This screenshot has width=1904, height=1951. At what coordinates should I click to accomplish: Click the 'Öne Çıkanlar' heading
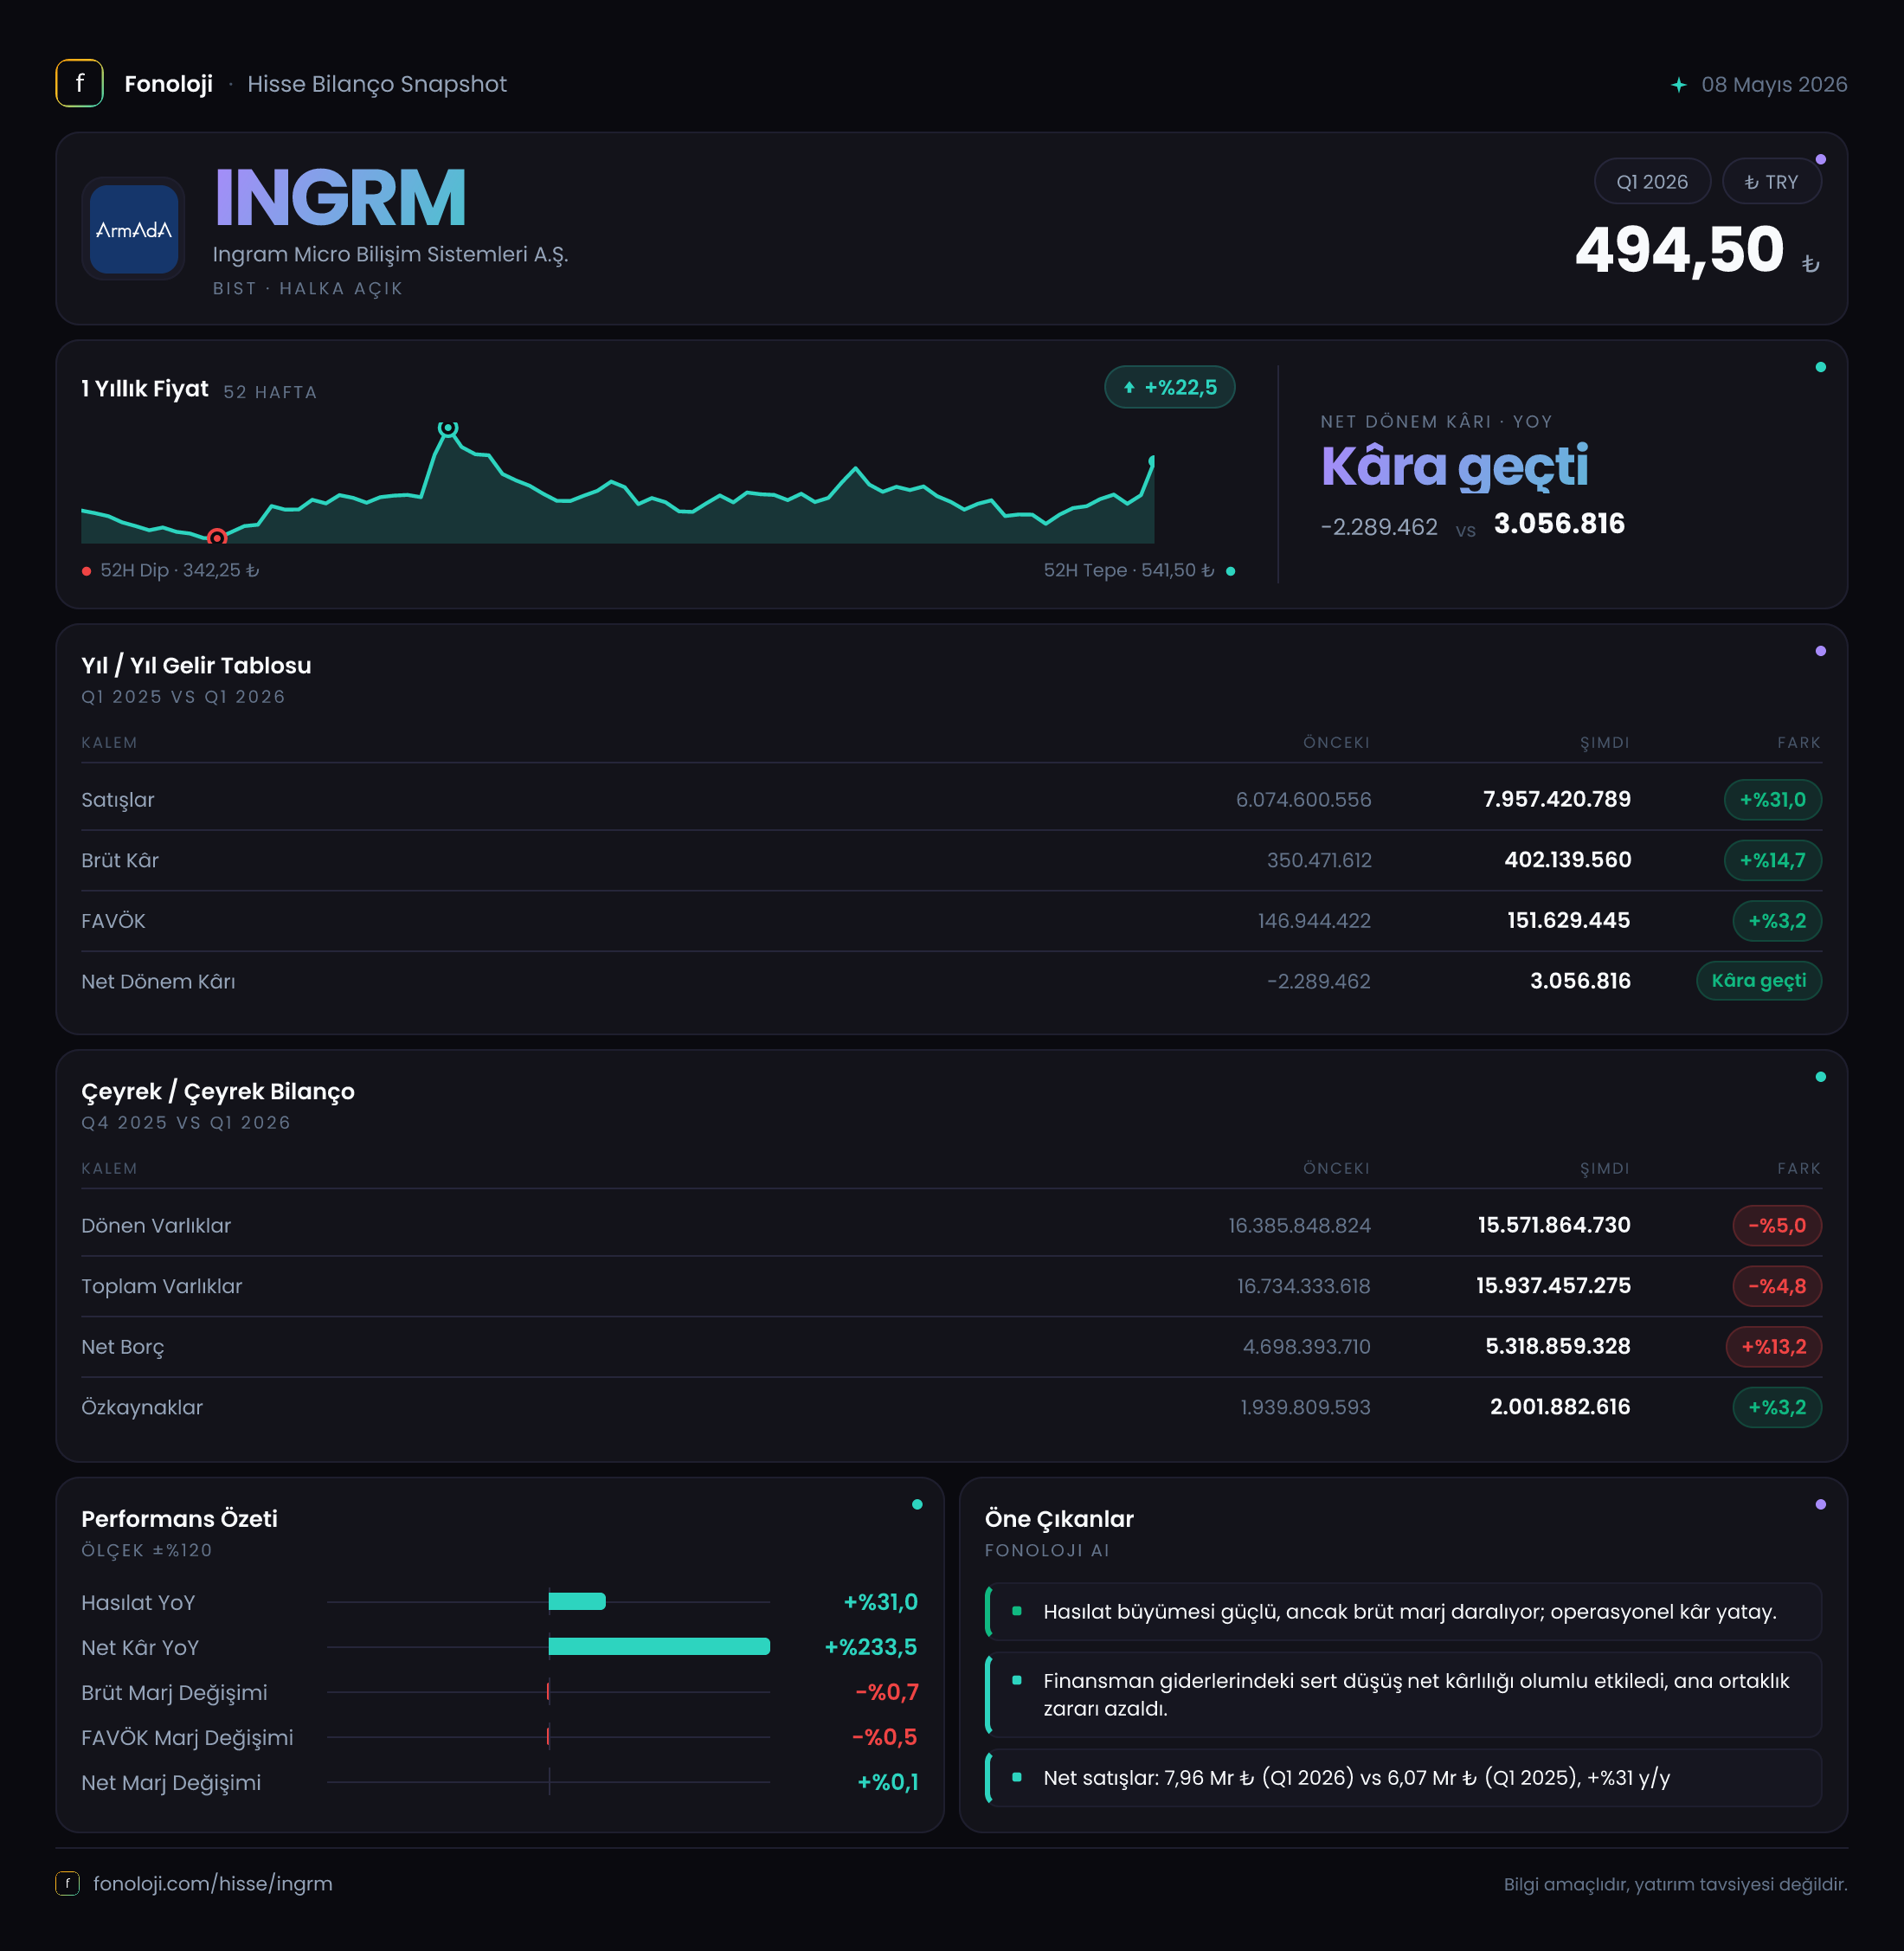click(1059, 1519)
